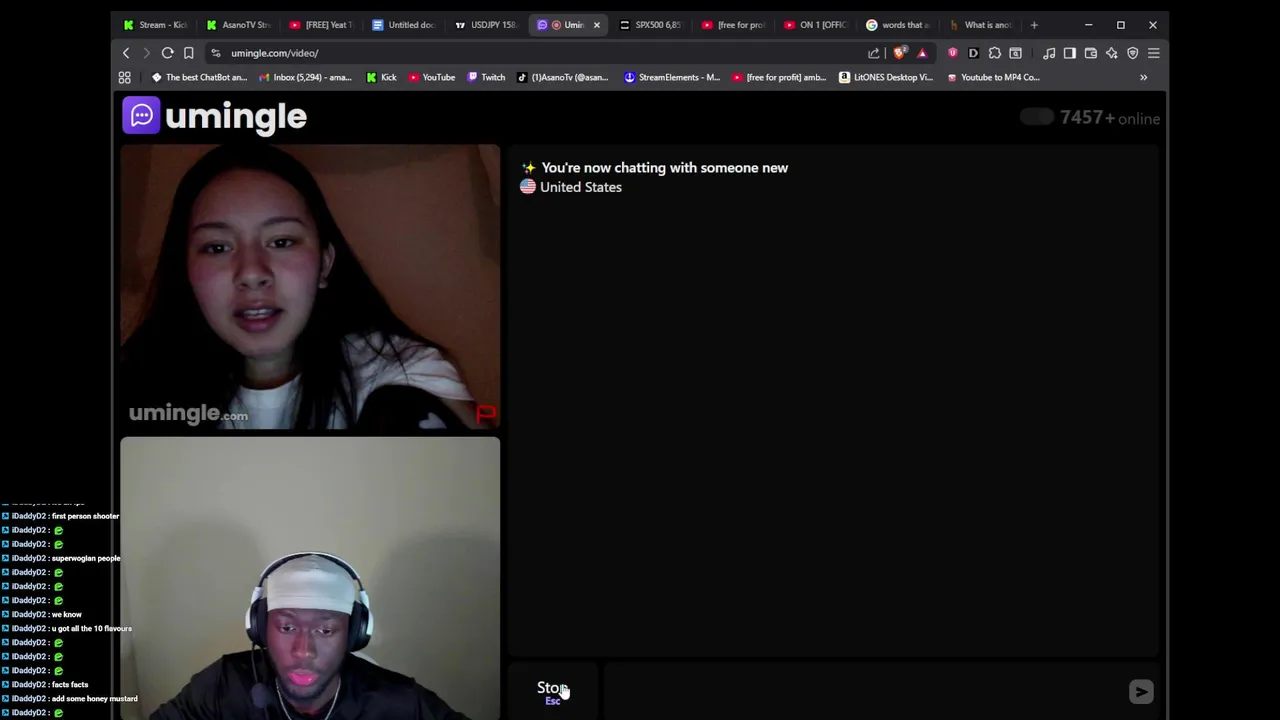Switch to the AsanoTV Stream tab

point(238,25)
